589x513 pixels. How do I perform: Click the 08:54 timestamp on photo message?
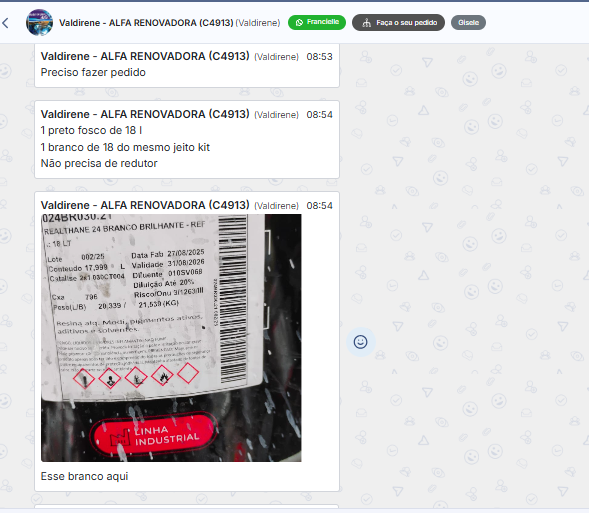319,206
